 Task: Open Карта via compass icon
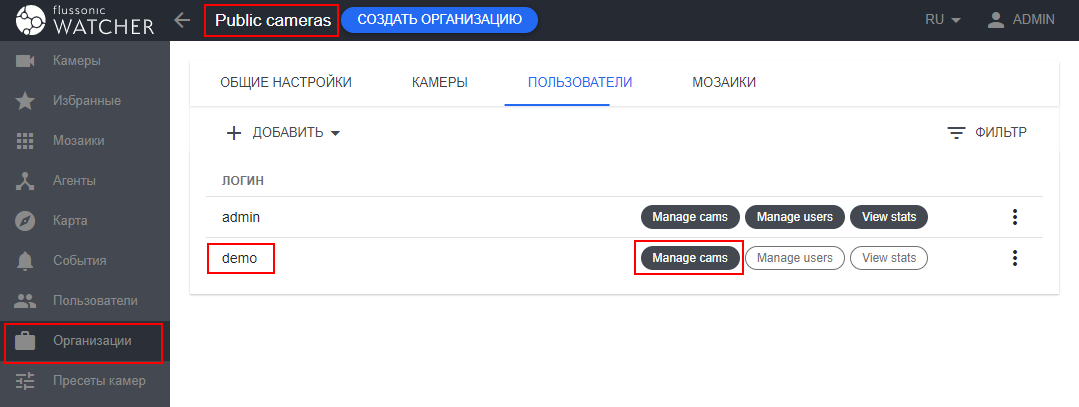tap(27, 221)
